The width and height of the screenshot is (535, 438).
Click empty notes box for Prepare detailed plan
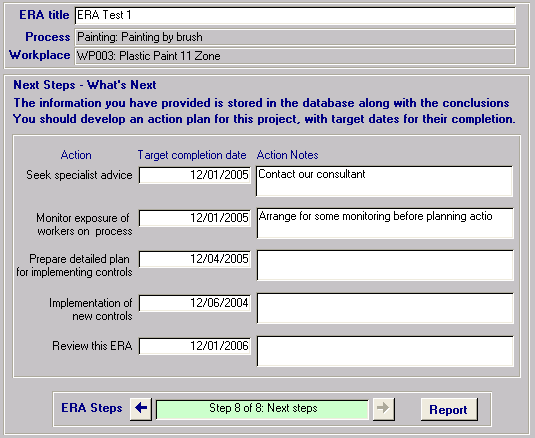(385, 265)
